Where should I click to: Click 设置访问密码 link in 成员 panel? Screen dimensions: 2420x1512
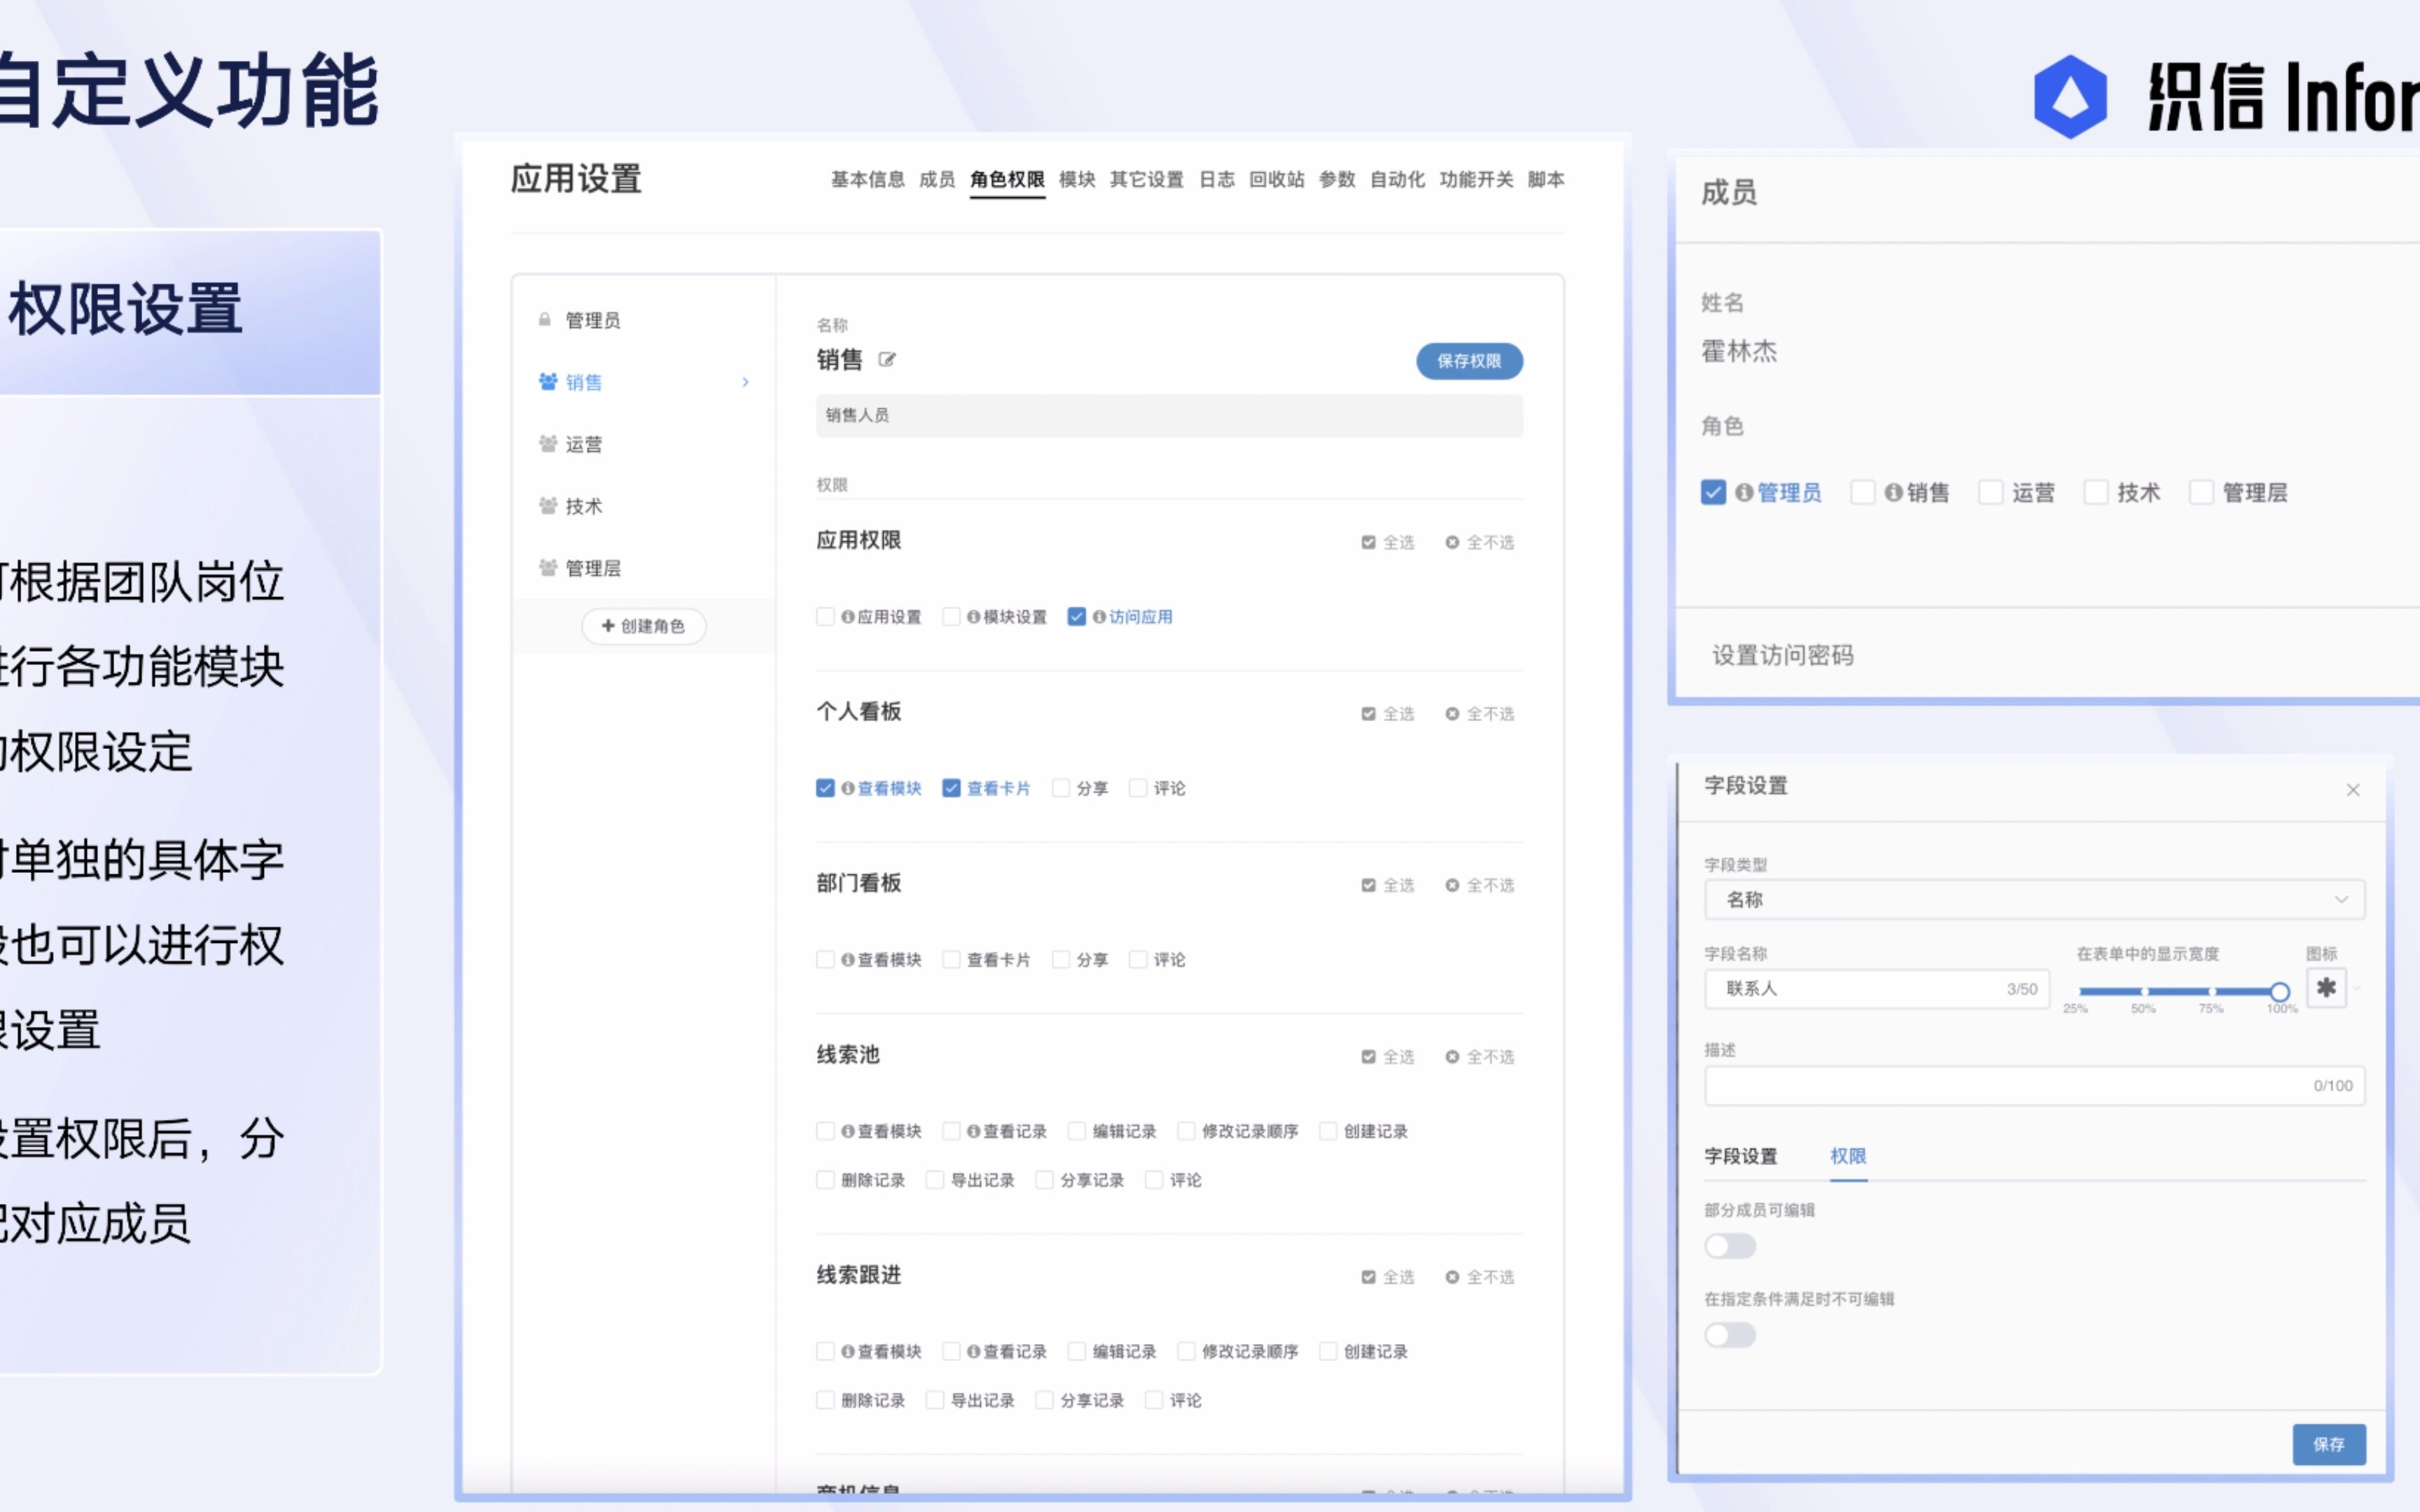[x=1783, y=655]
